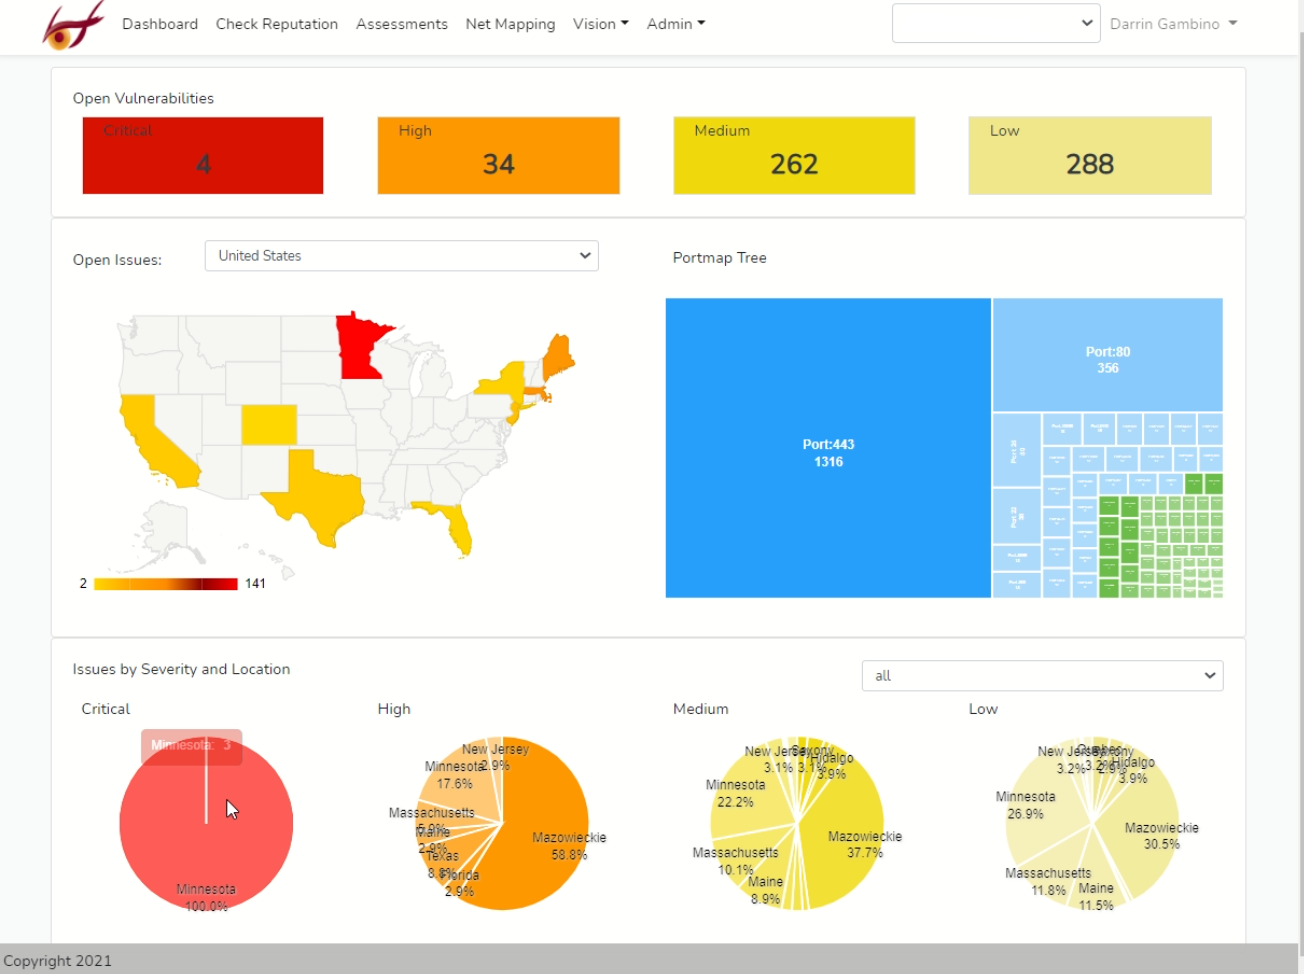Click the Critical vulnerabilities card showing 4
This screenshot has height=974, width=1304.
(202, 155)
